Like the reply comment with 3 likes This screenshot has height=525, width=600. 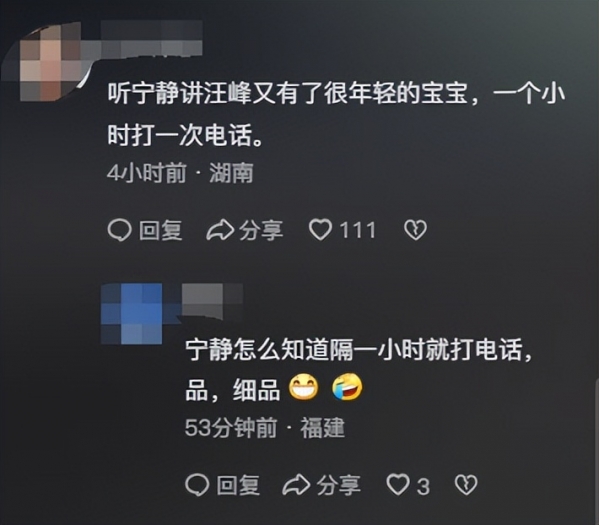click(x=398, y=485)
